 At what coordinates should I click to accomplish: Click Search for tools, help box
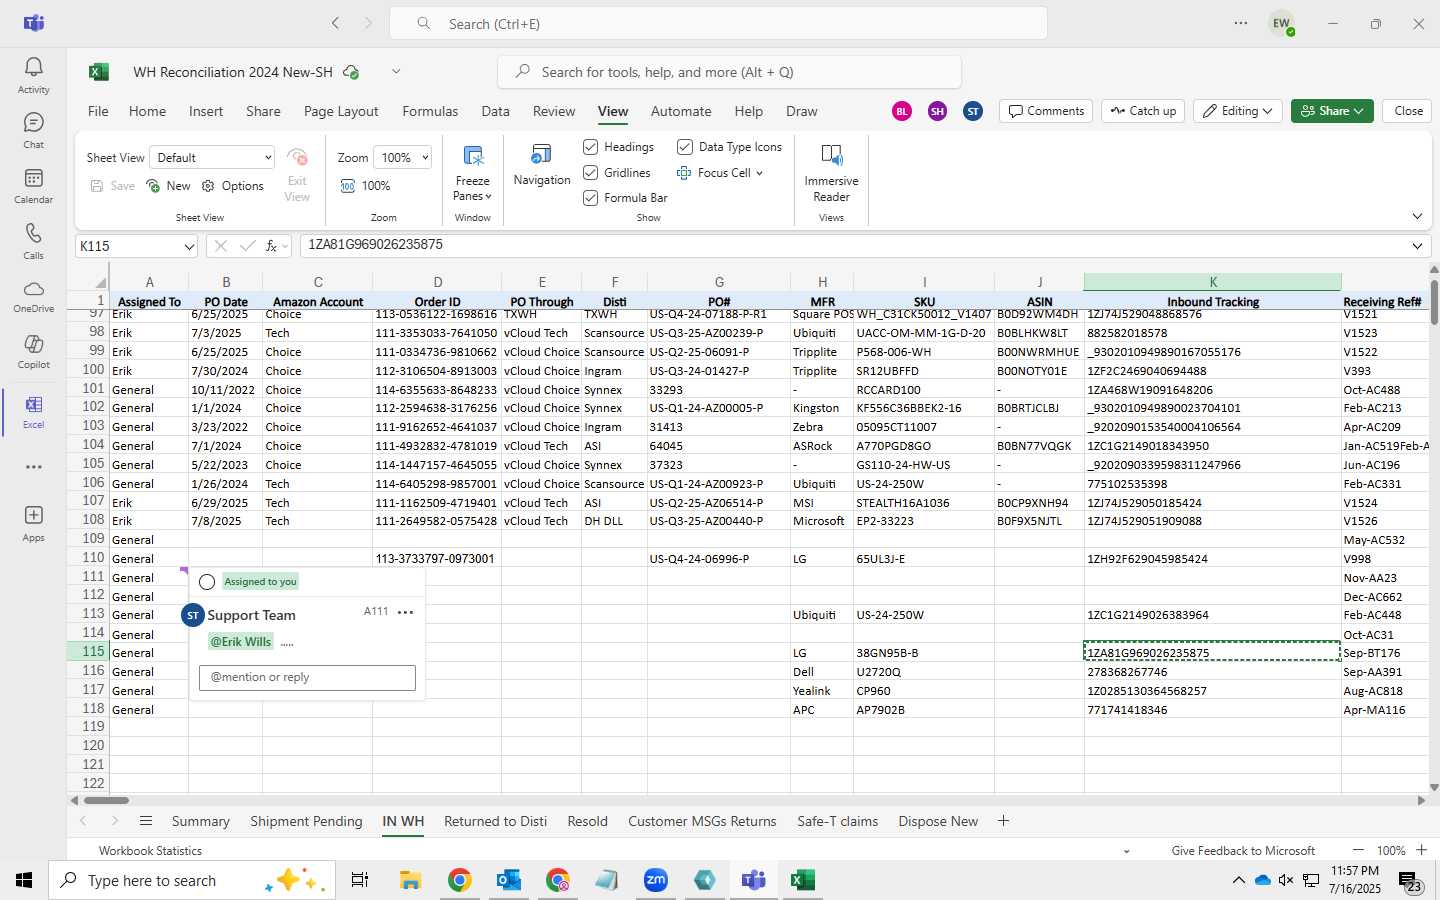click(729, 72)
